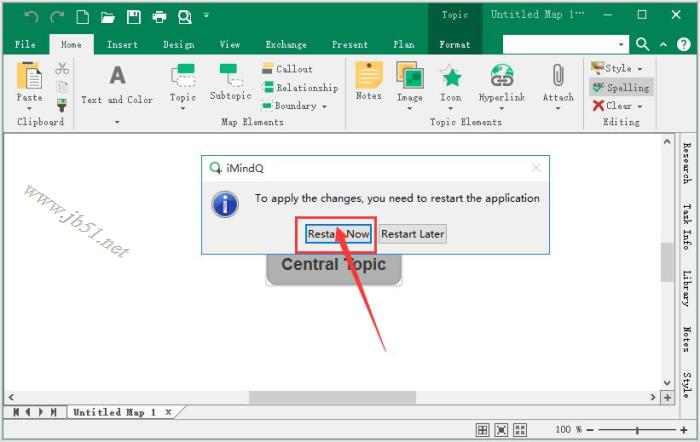
Task: Expand the Hyperlink dropdown arrow
Action: pyautogui.click(x=502, y=108)
